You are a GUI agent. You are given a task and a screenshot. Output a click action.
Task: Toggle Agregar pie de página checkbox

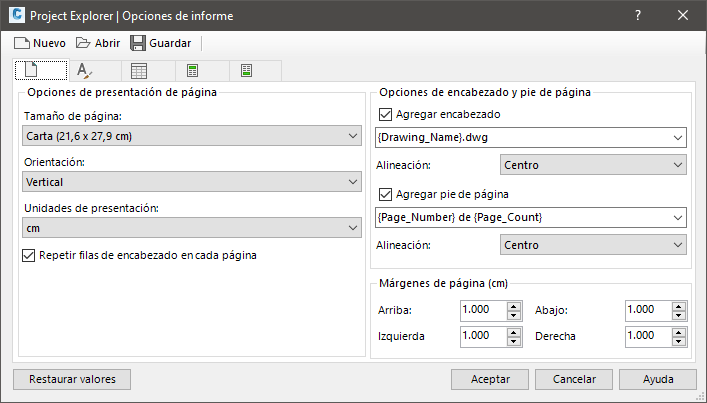(x=387, y=195)
